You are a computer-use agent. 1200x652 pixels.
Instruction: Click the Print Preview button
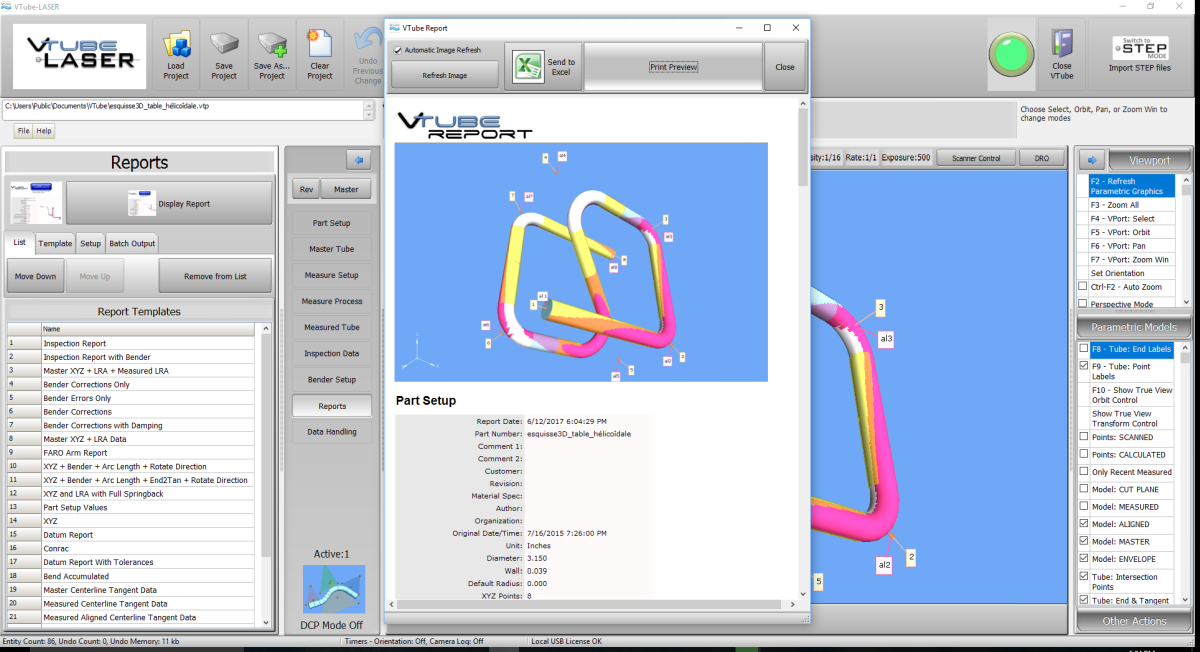coord(673,67)
